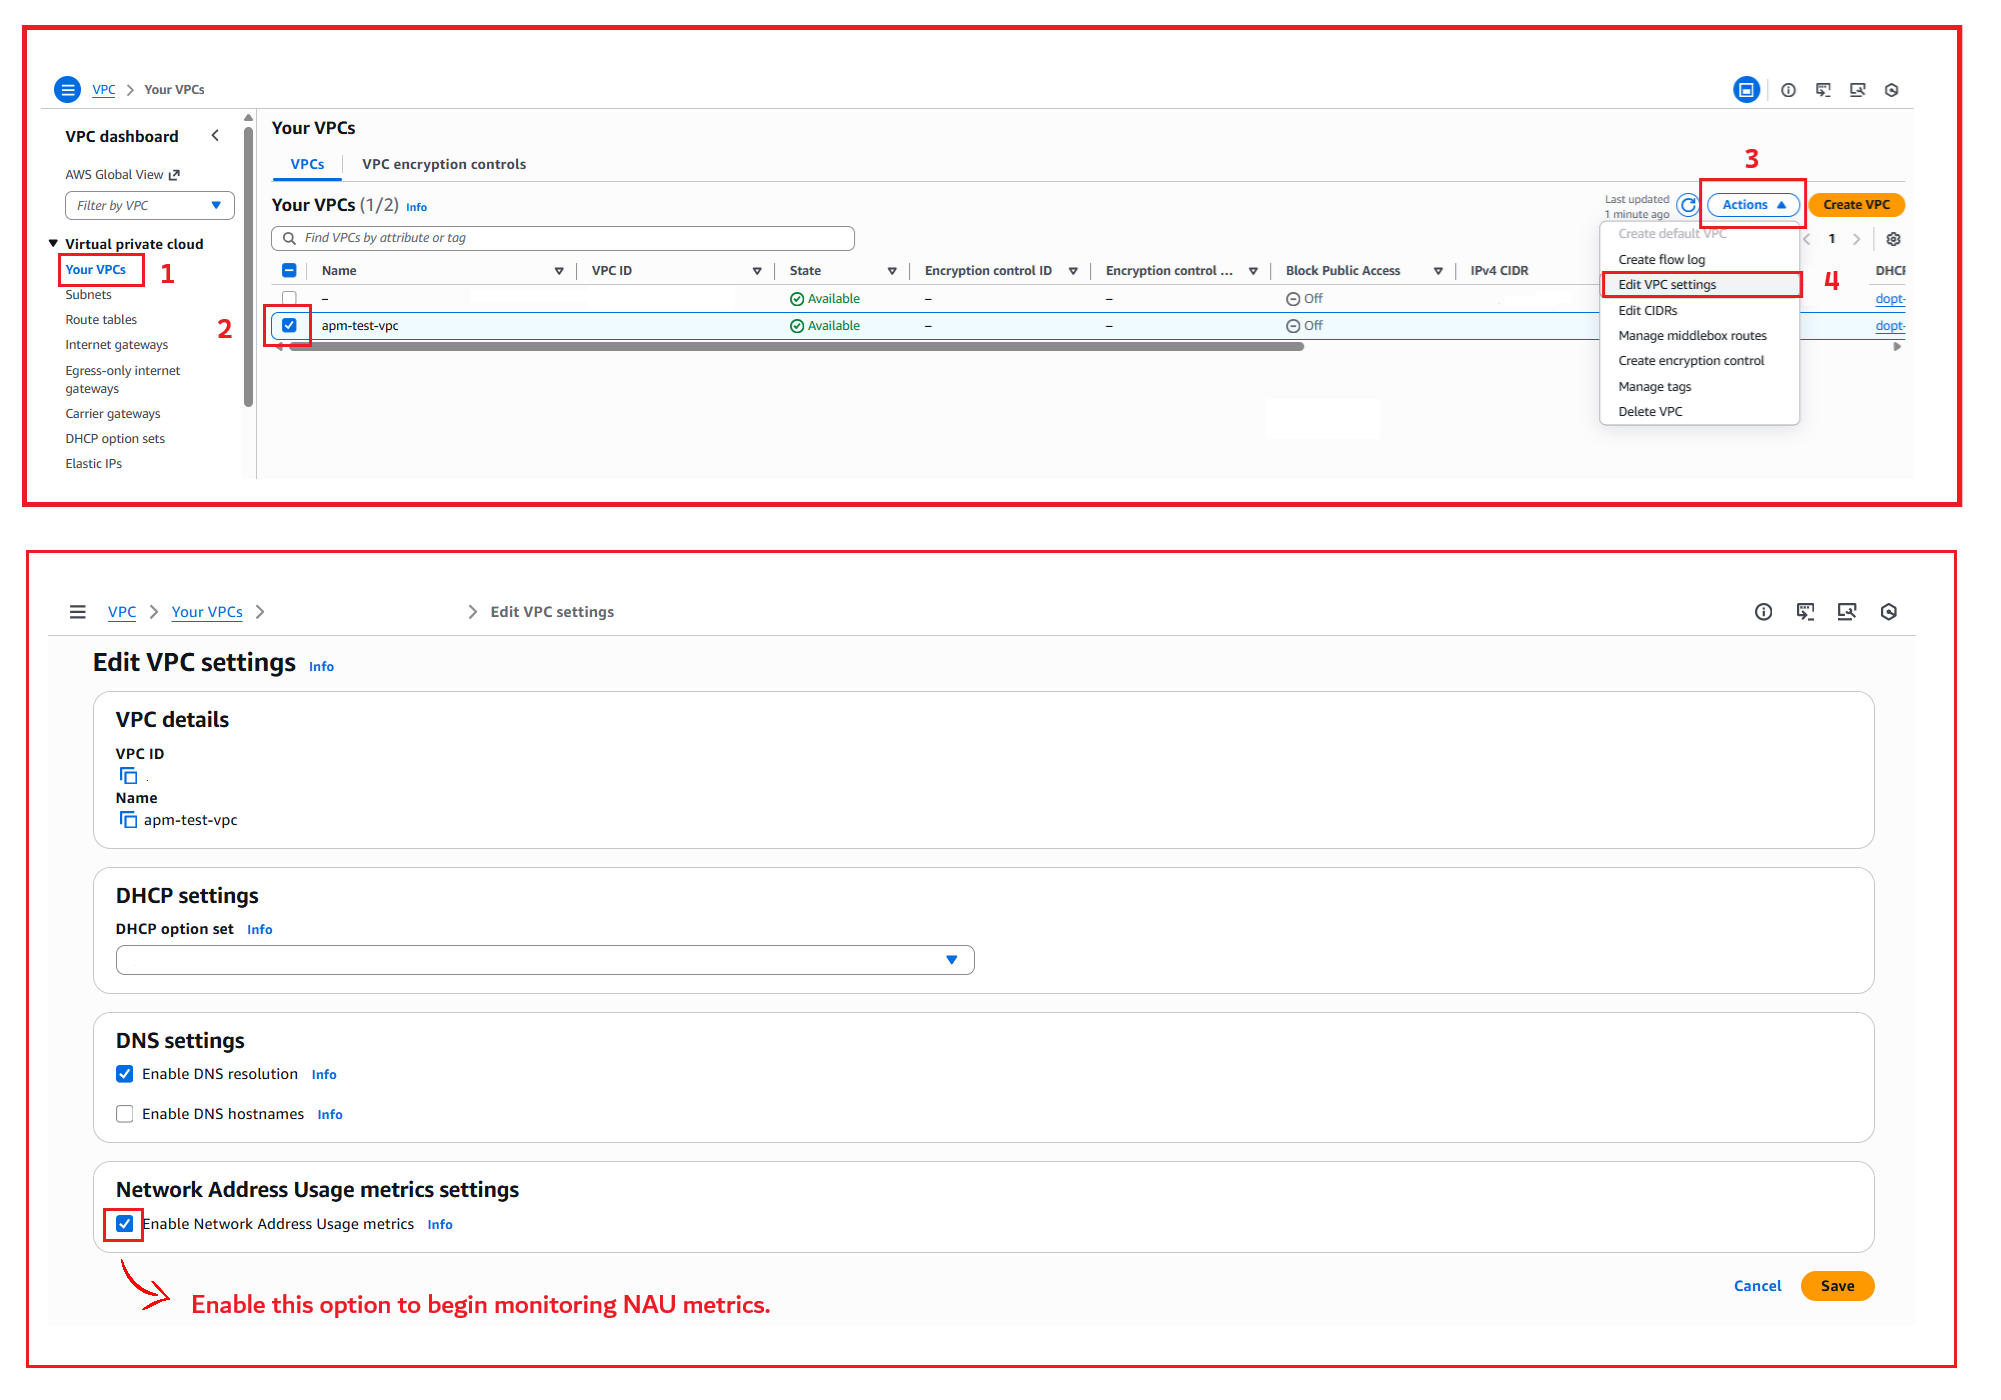Click the orange Save button

(x=1836, y=1286)
